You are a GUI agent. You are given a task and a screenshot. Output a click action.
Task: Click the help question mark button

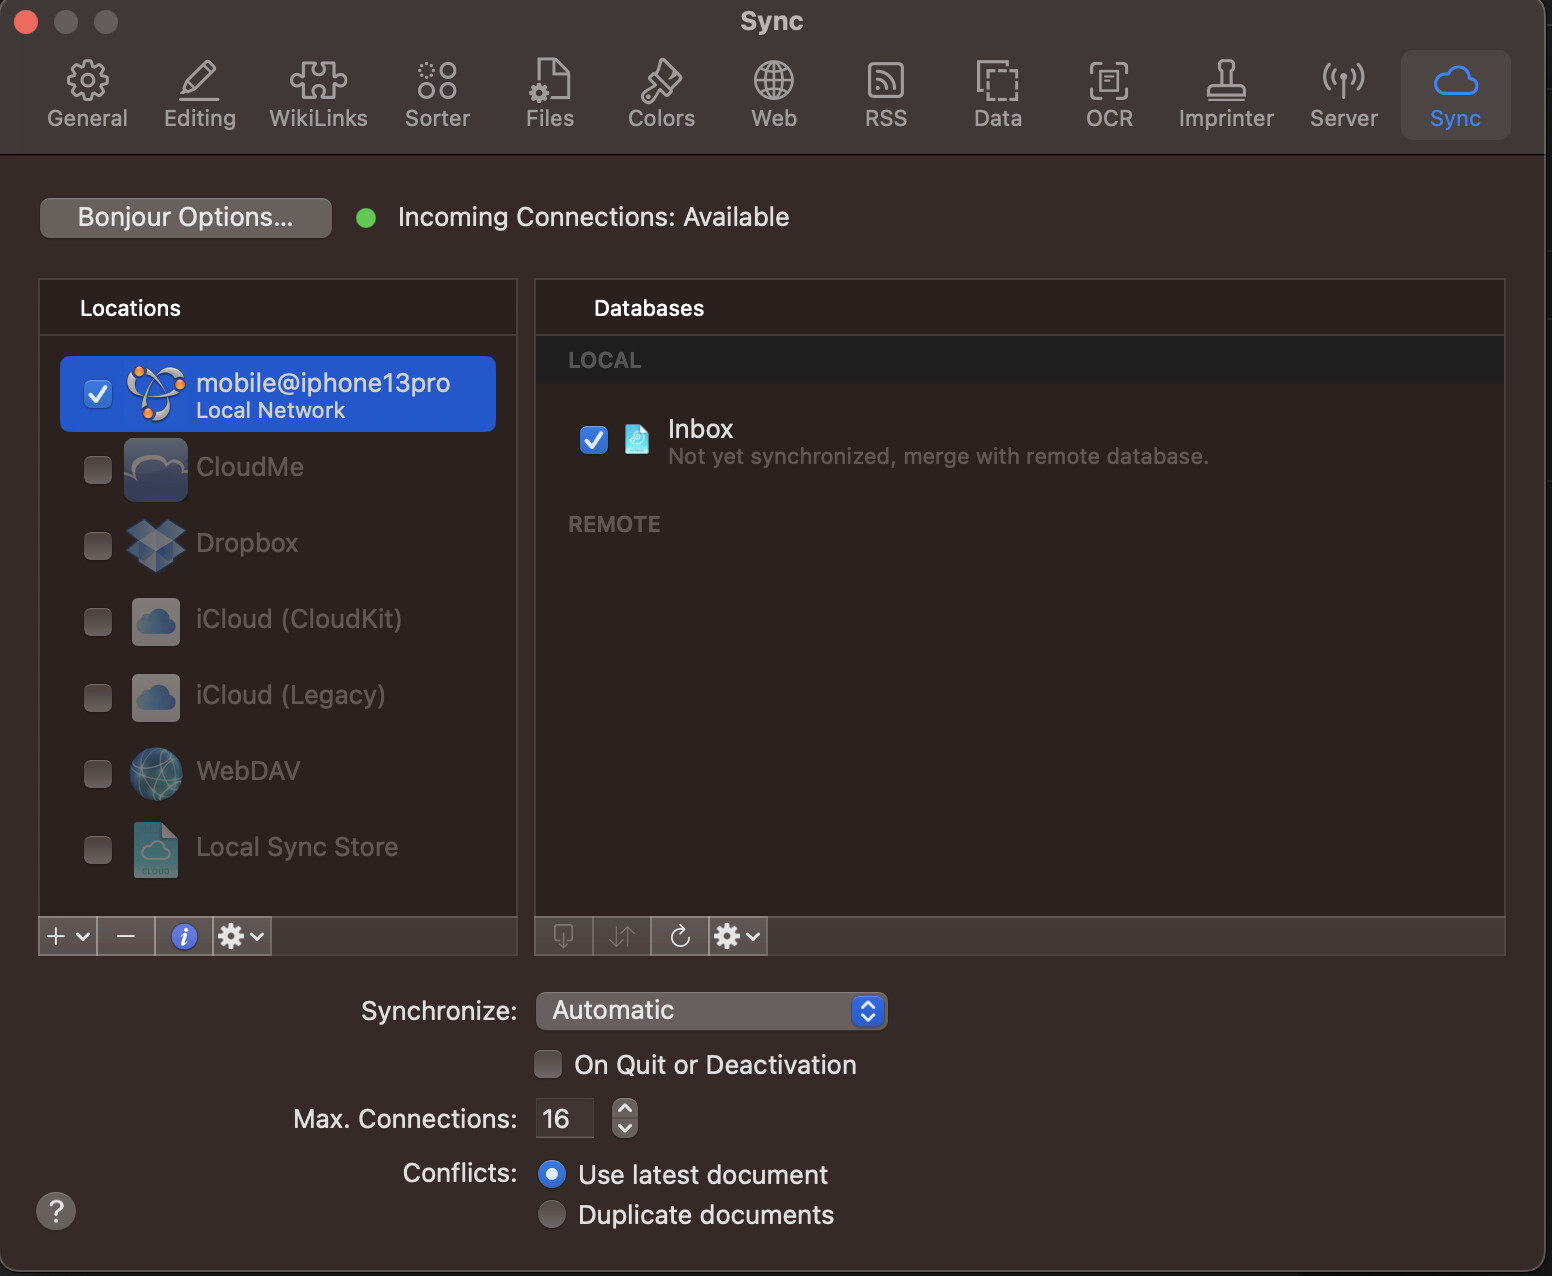(56, 1211)
